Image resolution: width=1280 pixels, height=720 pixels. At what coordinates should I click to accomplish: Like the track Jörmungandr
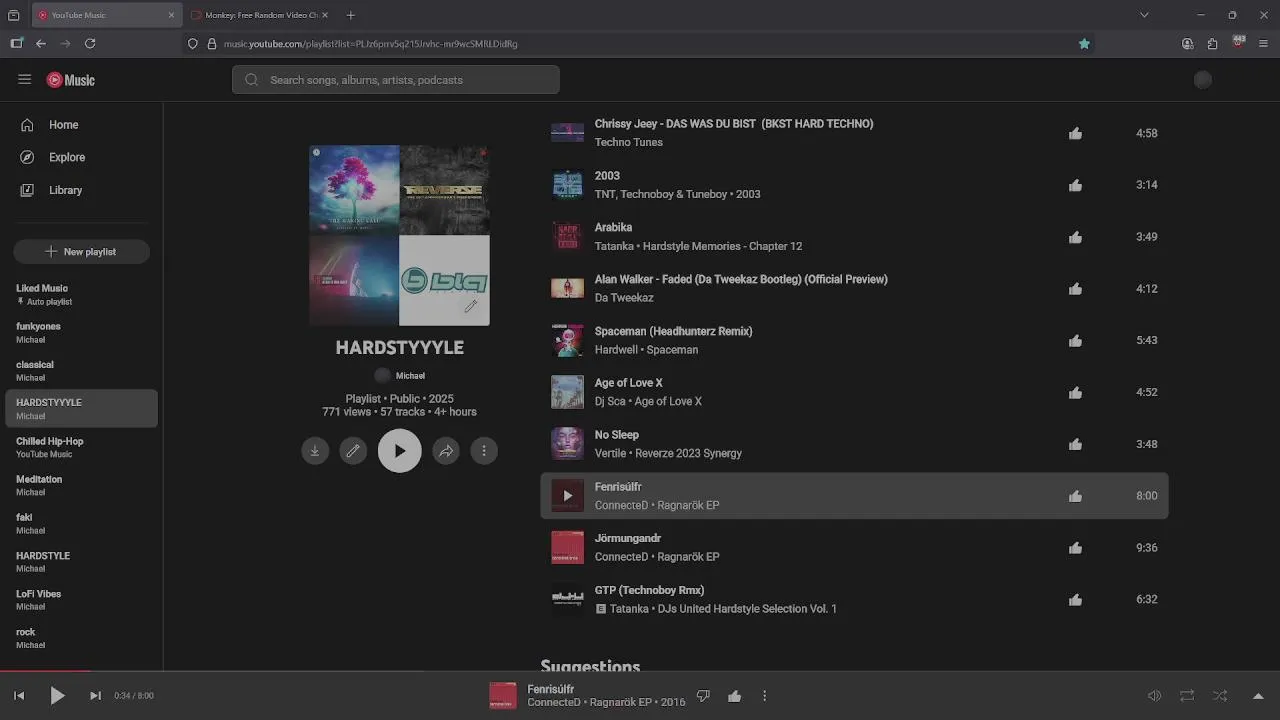pyautogui.click(x=1075, y=548)
